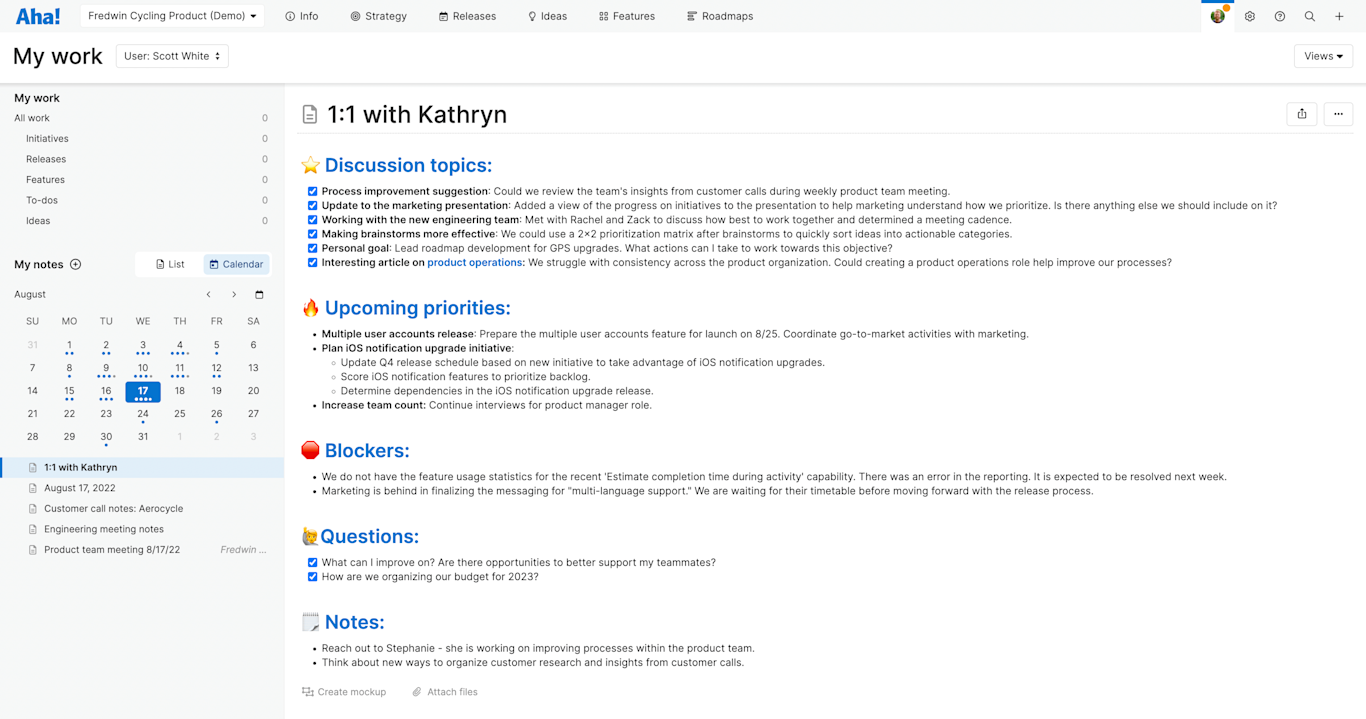Toggle Making brainstorms more effective checkbox
Screen dimensions: 1366x719
pos(313,234)
